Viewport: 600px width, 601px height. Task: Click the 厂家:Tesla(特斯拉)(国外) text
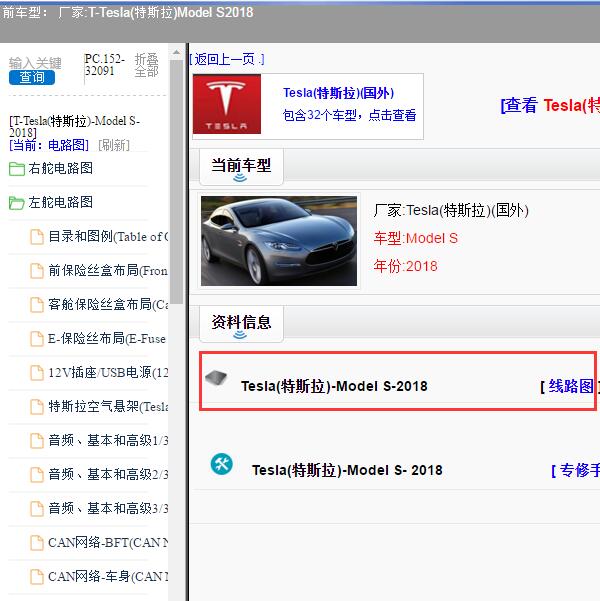click(451, 210)
